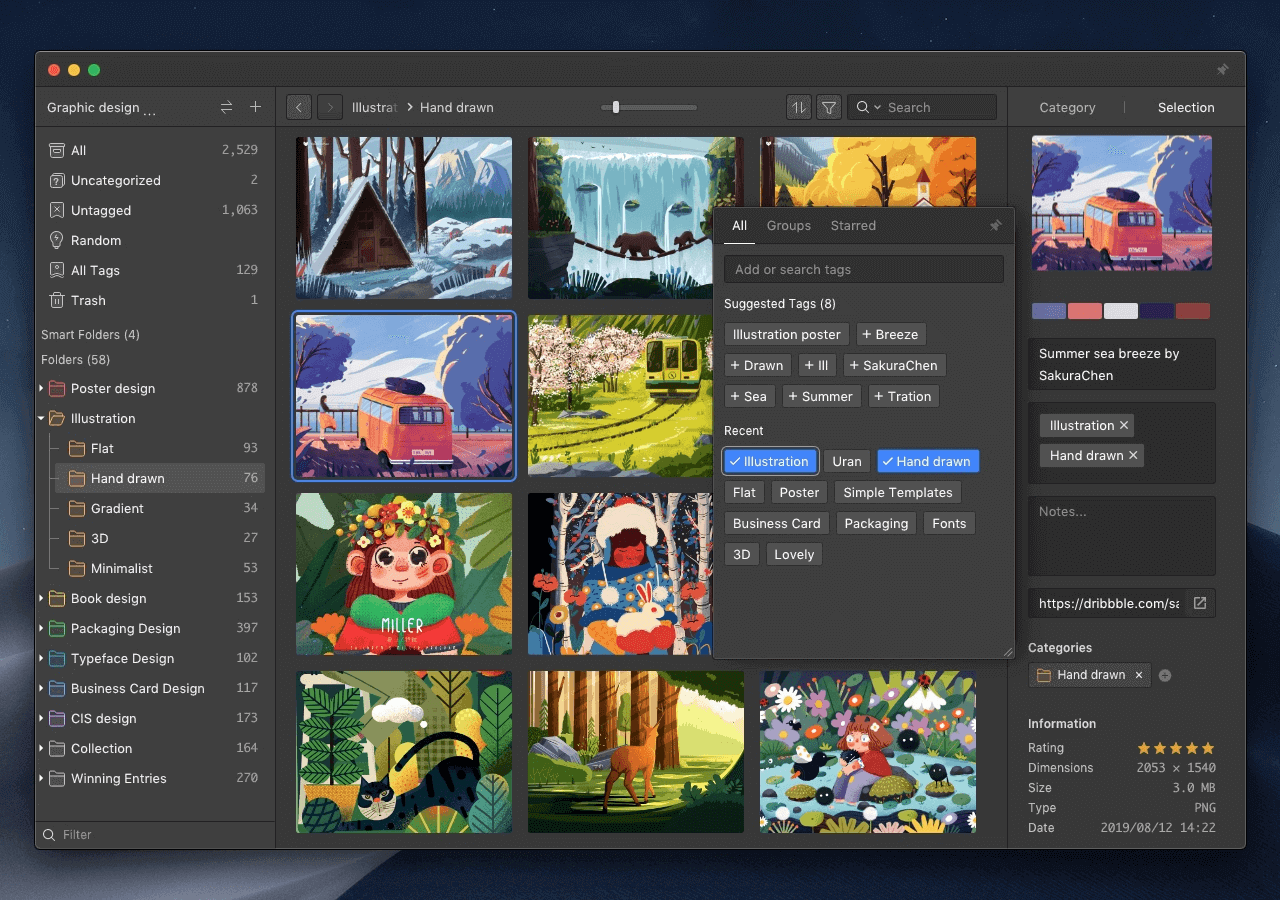Open the Trash in the sidebar

90,300
